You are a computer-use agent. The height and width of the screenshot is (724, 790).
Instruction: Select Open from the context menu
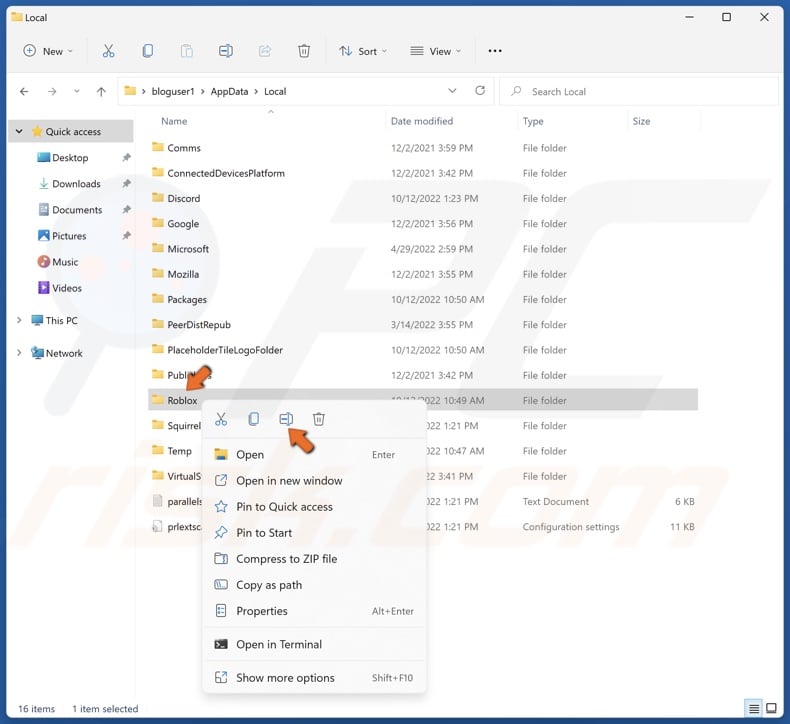pos(314,454)
